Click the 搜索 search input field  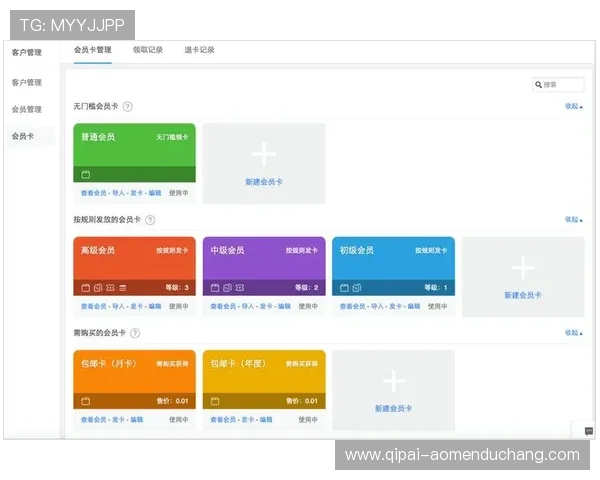click(x=558, y=85)
